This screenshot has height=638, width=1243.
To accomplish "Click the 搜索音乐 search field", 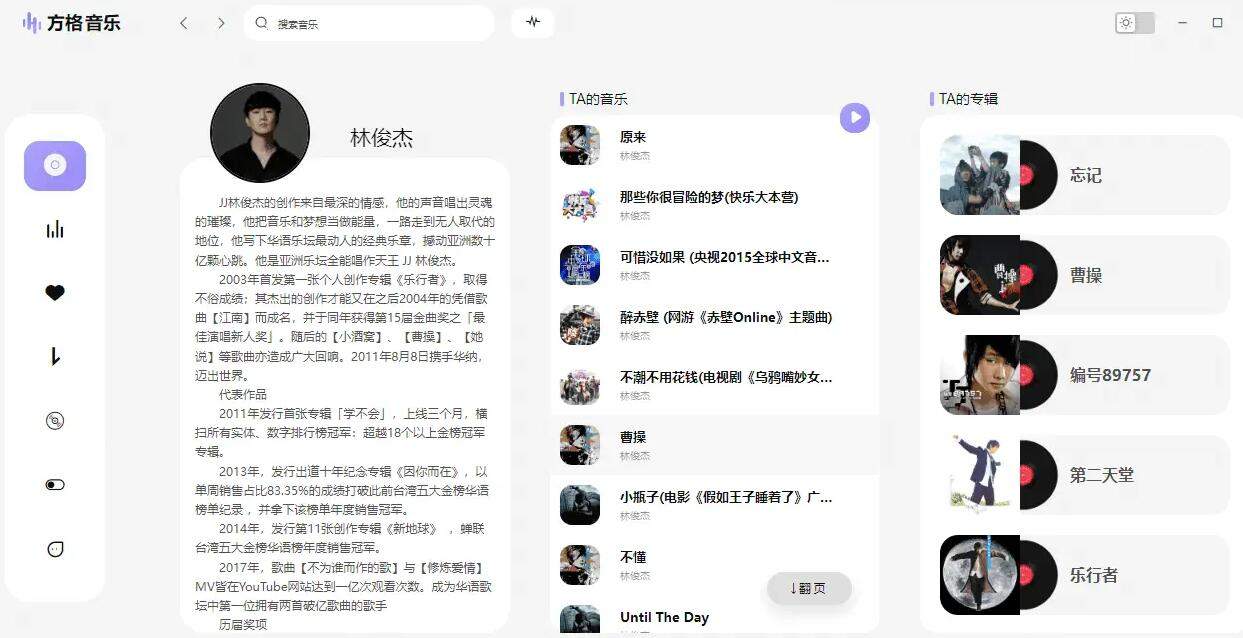I will pos(380,23).
